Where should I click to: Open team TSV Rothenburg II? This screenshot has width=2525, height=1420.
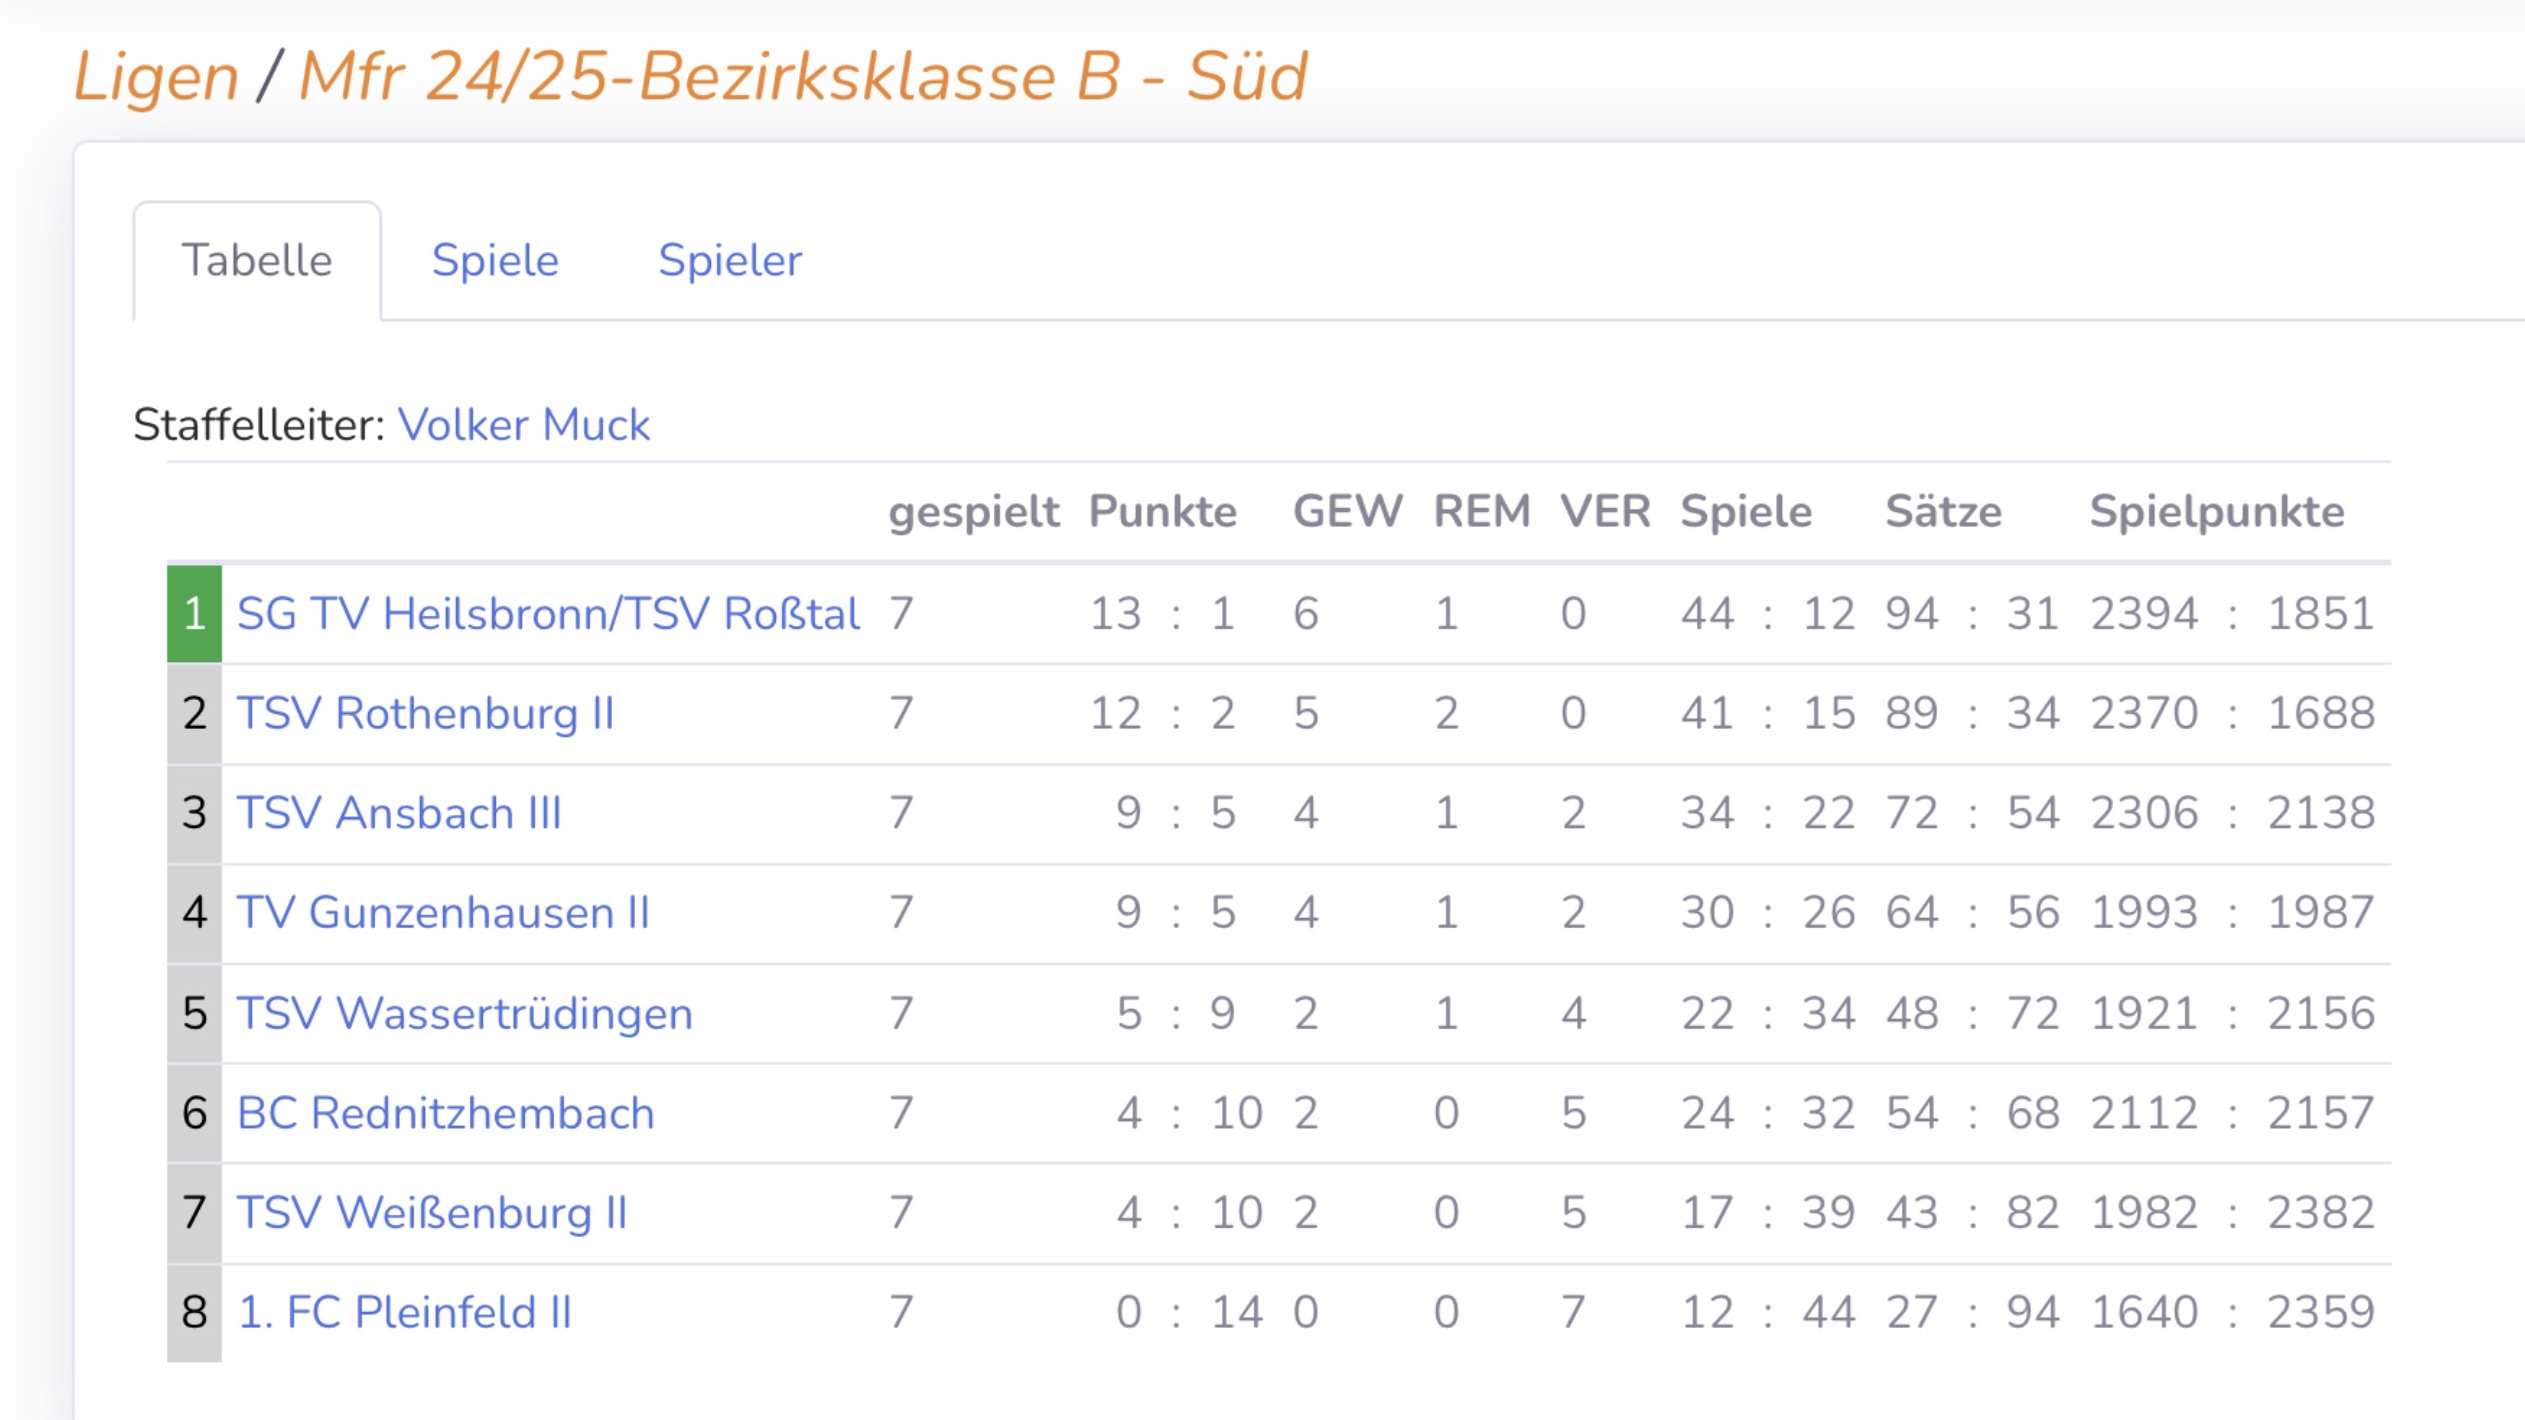pyautogui.click(x=425, y=713)
